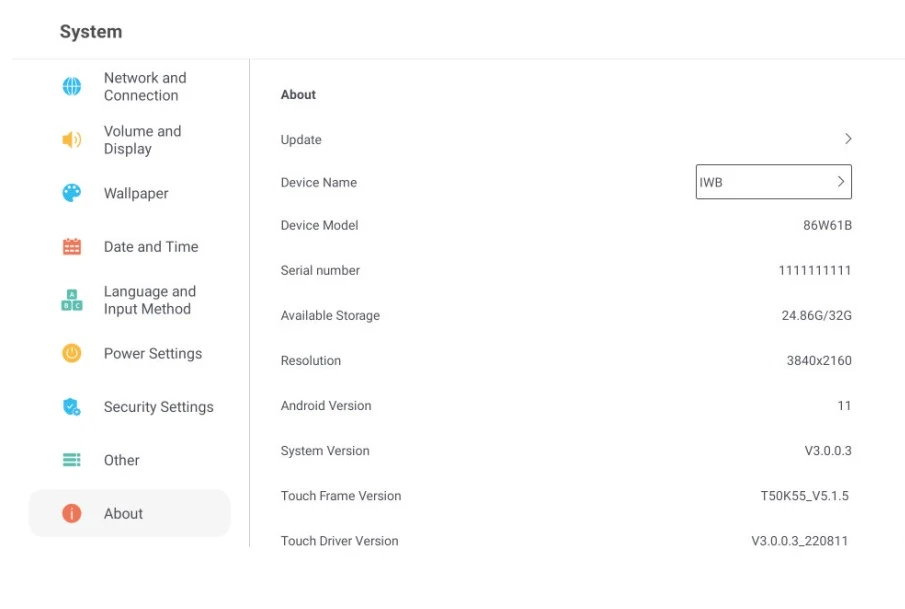Open Volume and Display settings

coord(143,140)
